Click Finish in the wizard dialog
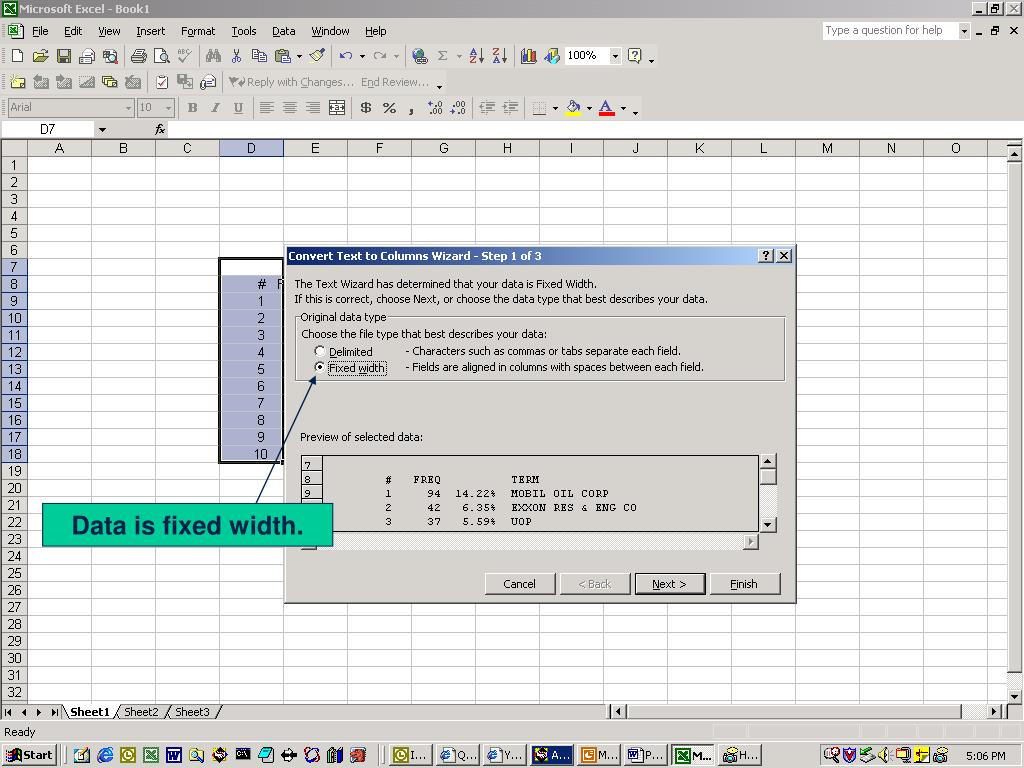The image size is (1024, 768). [x=744, y=584]
